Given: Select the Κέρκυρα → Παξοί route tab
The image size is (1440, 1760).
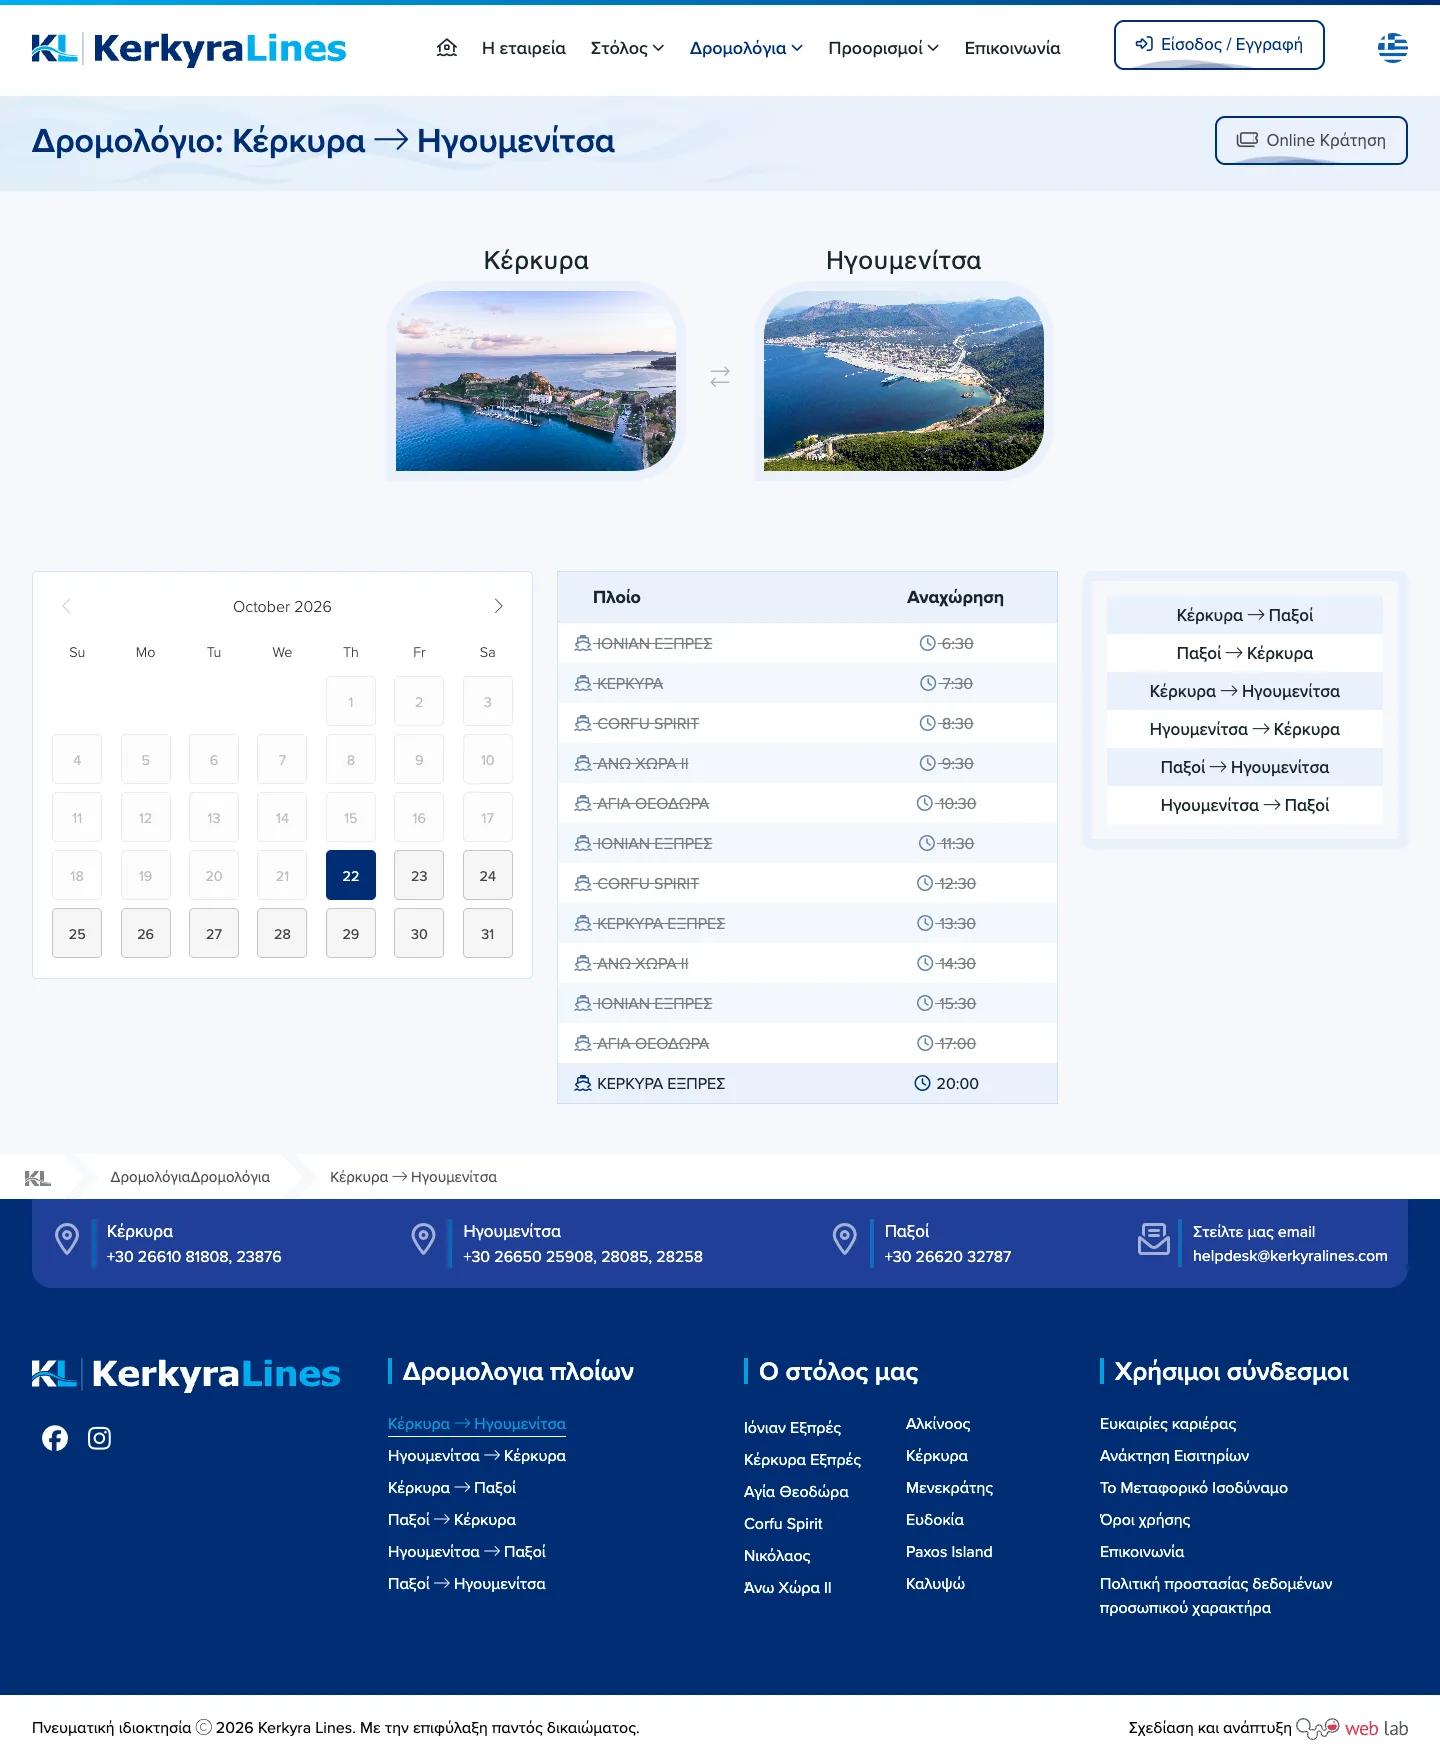Looking at the screenshot, I should coord(1245,615).
